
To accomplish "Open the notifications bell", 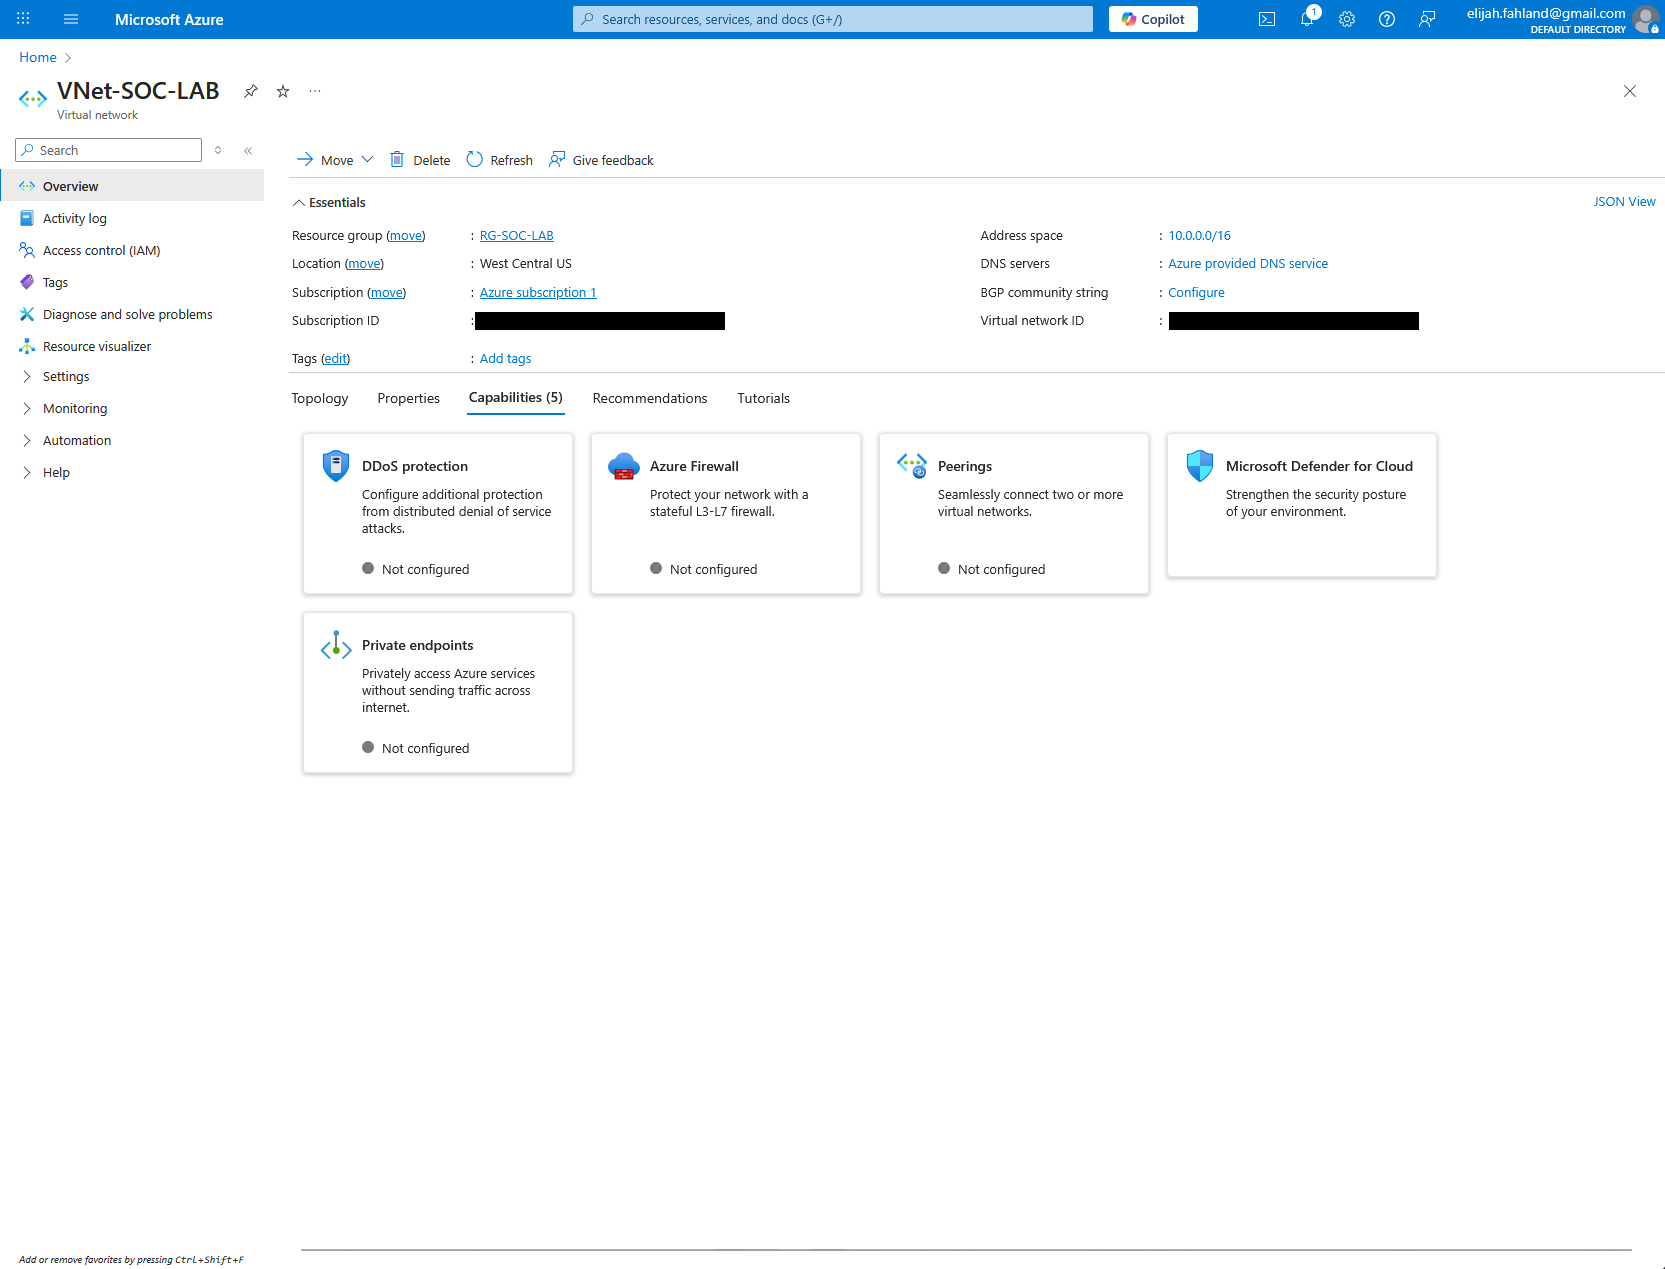I will pyautogui.click(x=1307, y=19).
